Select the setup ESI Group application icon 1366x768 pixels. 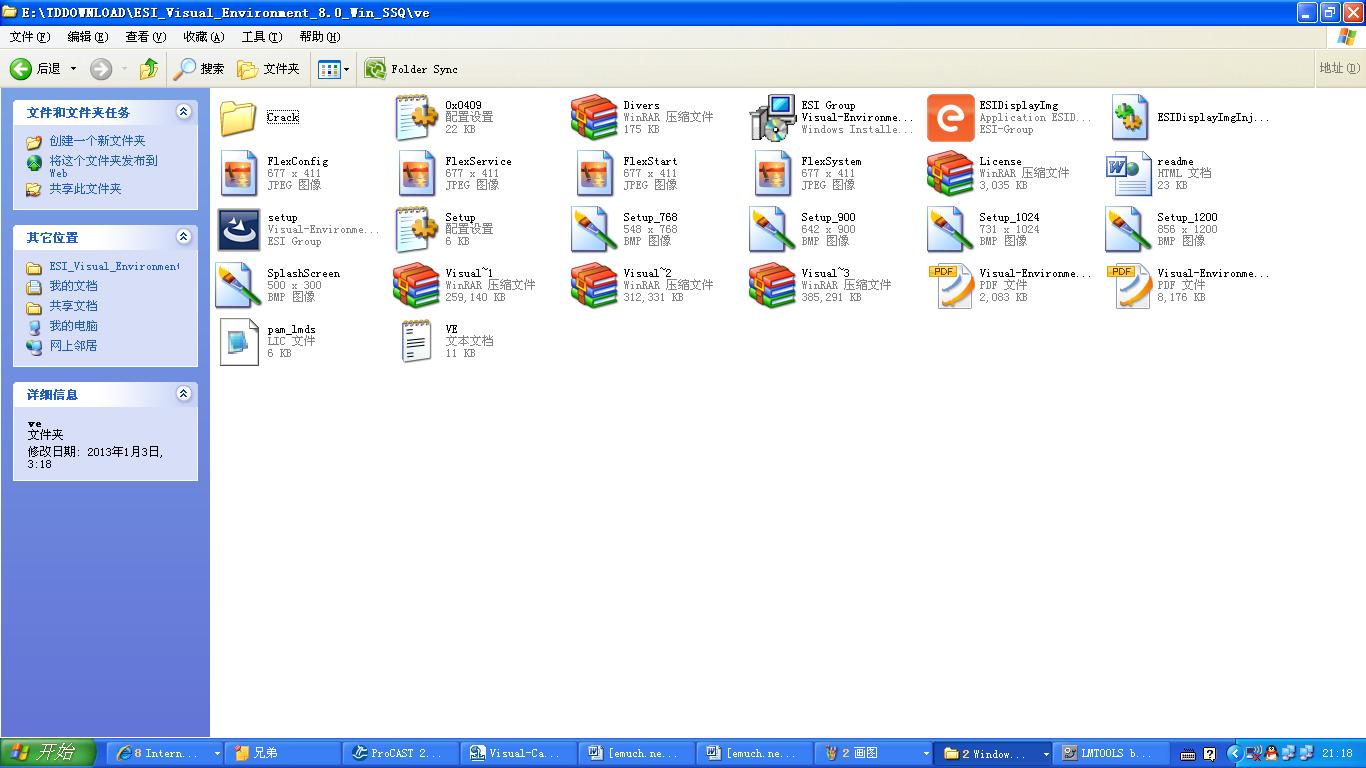pyautogui.click(x=238, y=230)
